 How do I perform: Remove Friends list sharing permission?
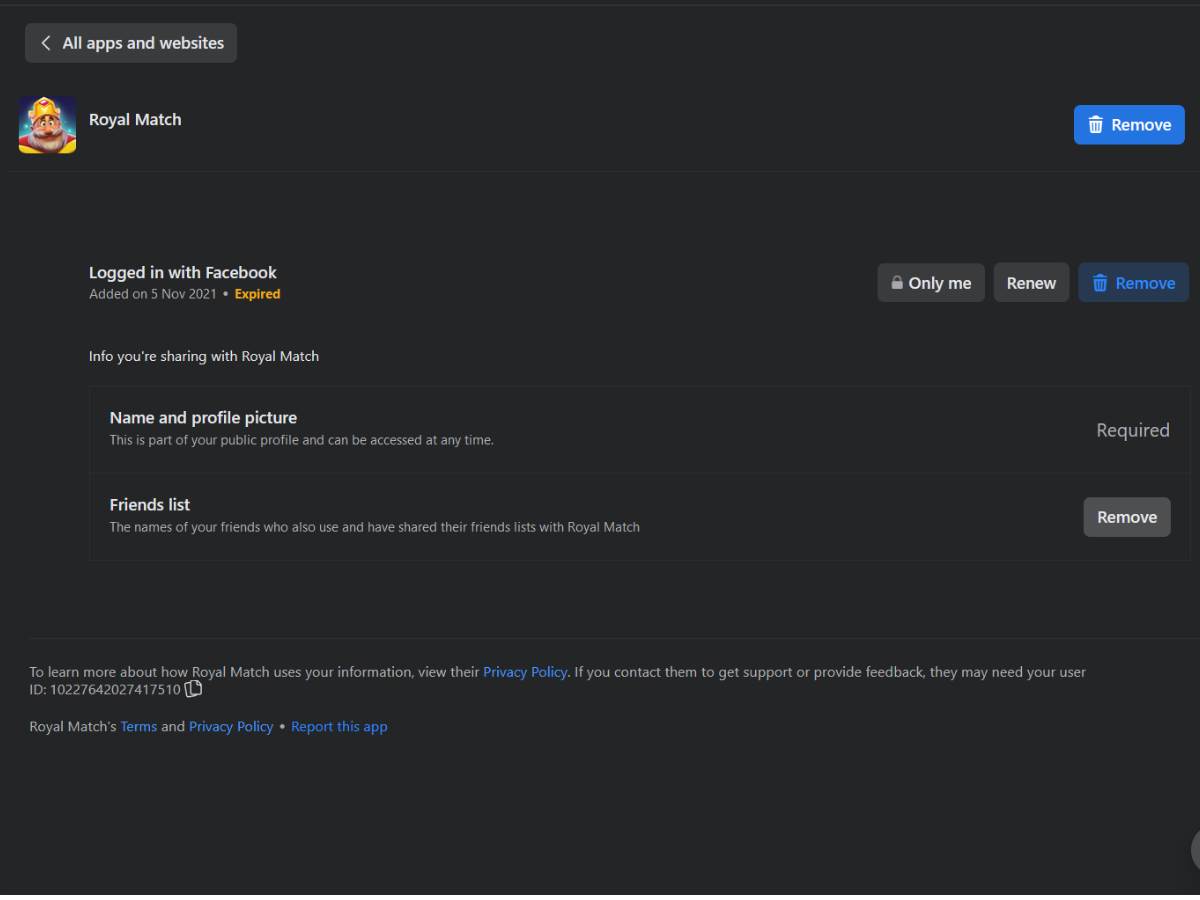click(1126, 517)
